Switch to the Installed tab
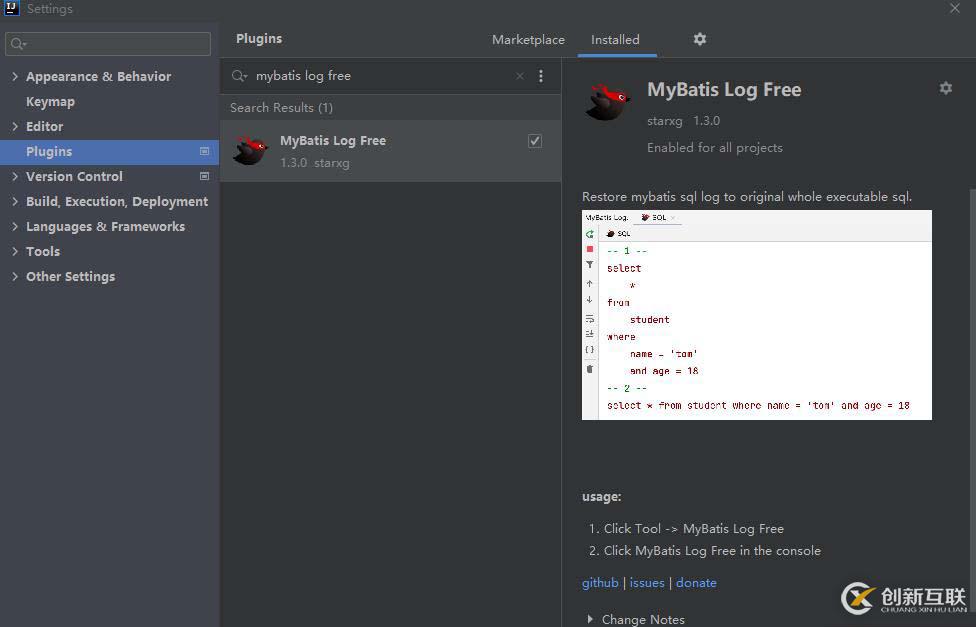The height and width of the screenshot is (627, 976). click(615, 39)
